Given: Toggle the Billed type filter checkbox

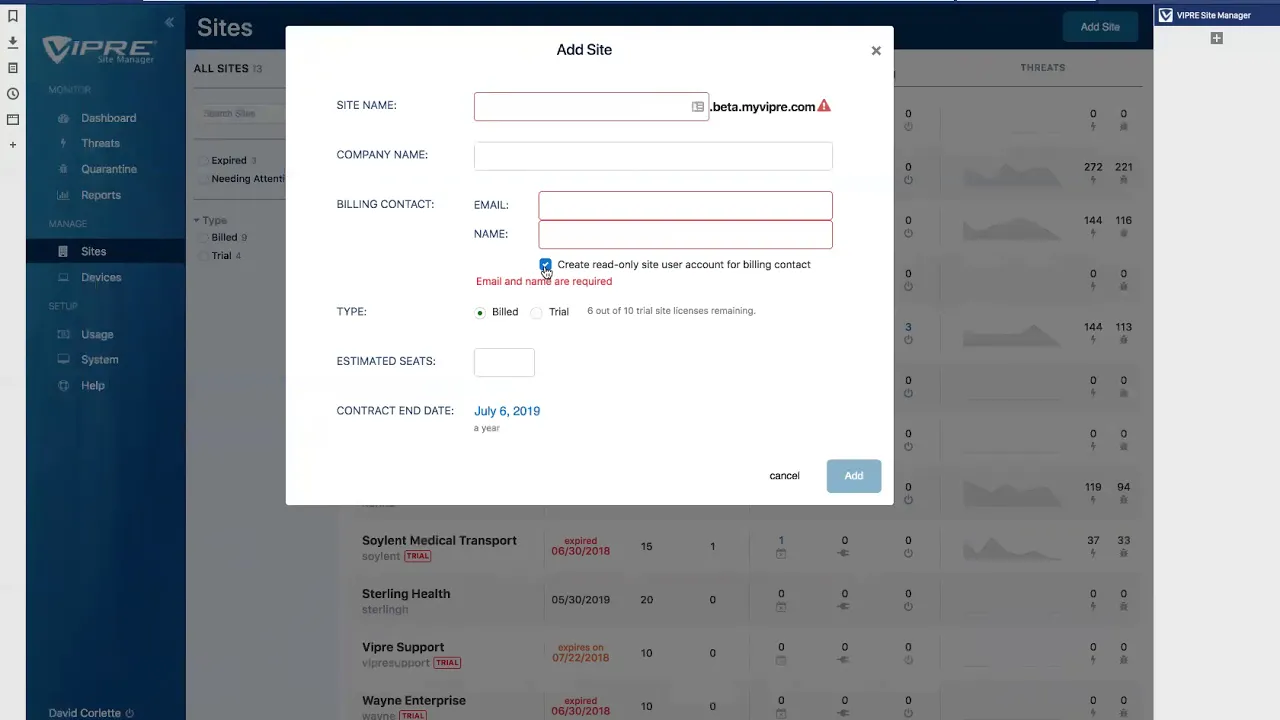Looking at the screenshot, I should click(203, 238).
